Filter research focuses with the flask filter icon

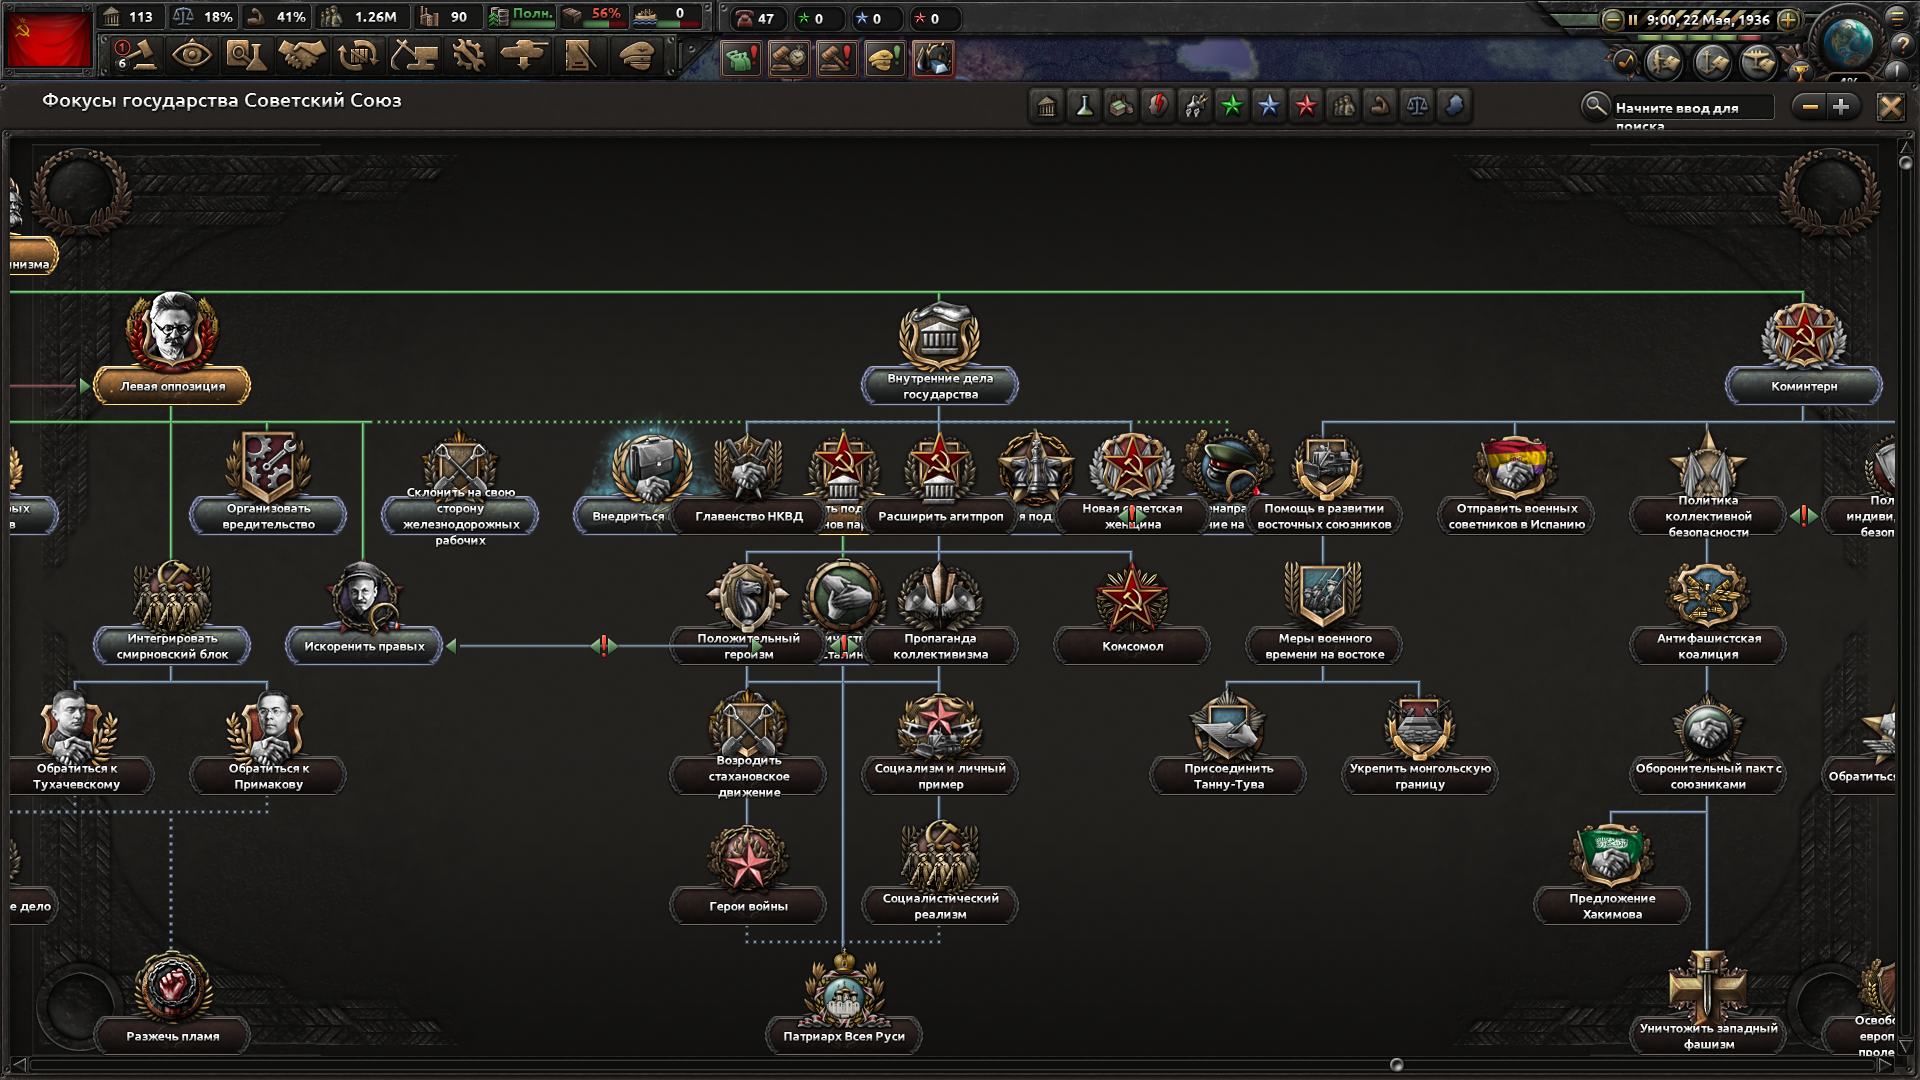[1083, 106]
